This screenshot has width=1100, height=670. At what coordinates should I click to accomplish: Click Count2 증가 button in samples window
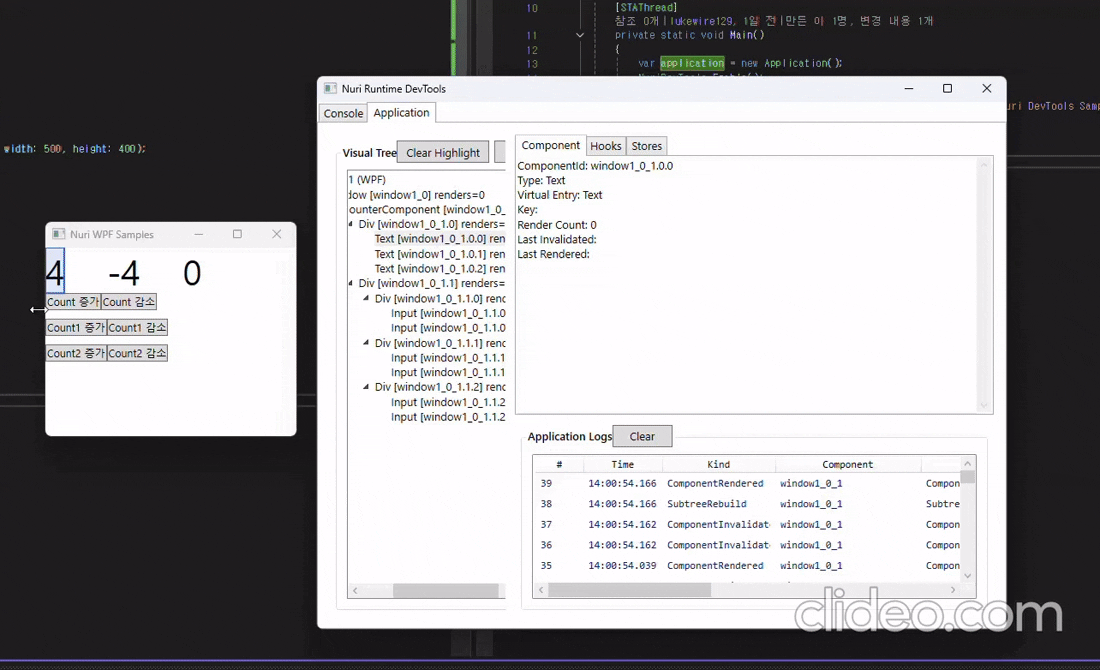[76, 353]
